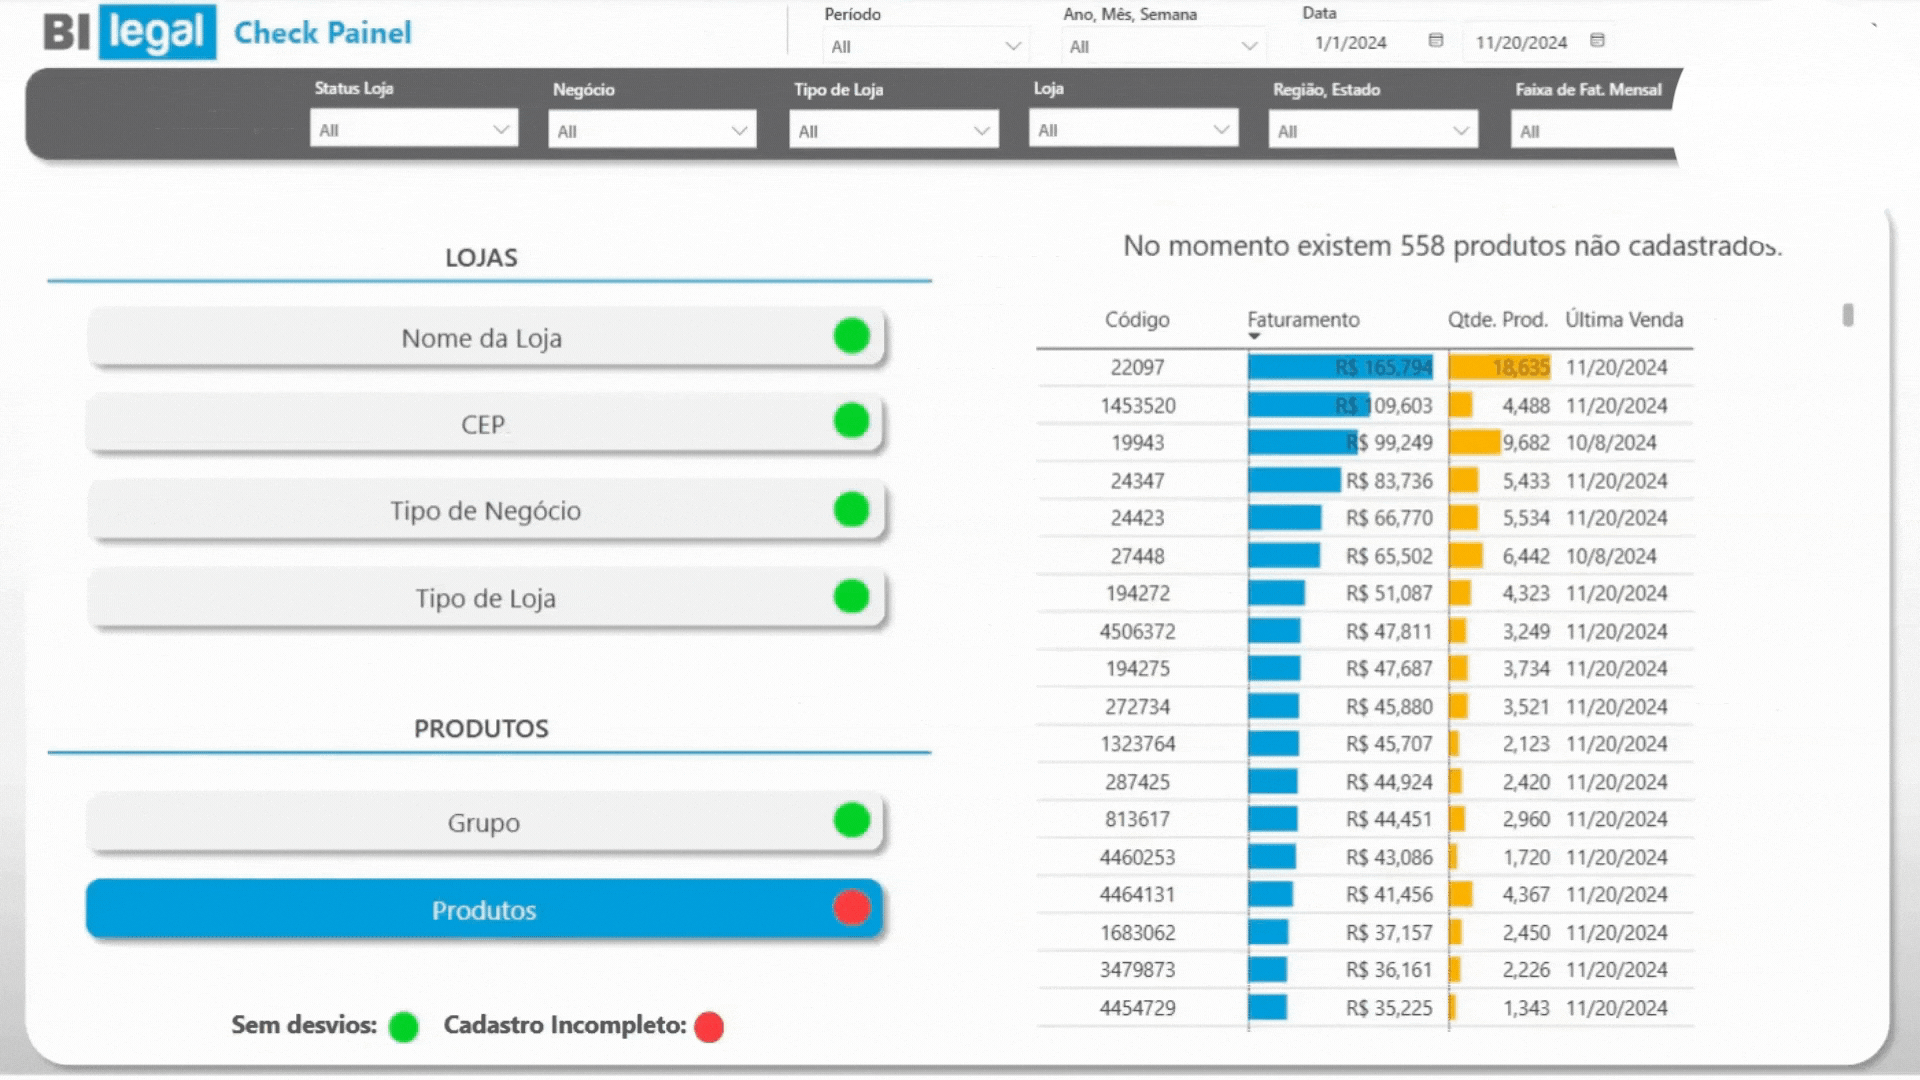Click the start date field 1/1/2024
Viewport: 1920px width, 1080px height.
(x=1350, y=43)
